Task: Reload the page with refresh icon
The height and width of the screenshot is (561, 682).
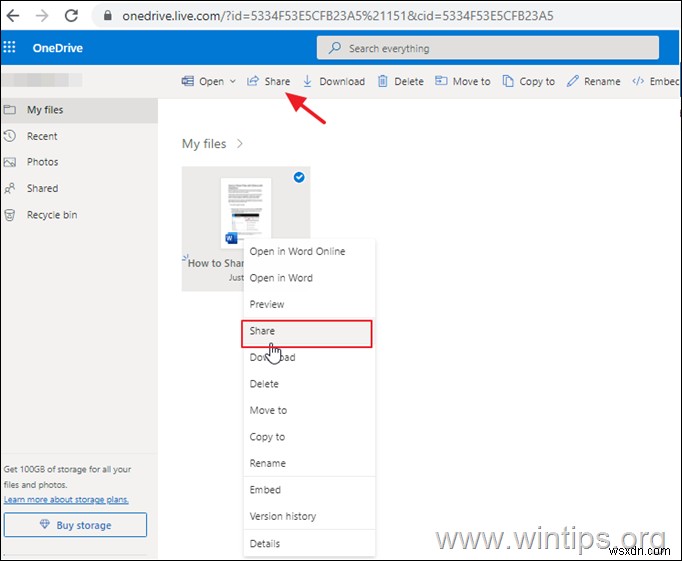Action: [71, 16]
